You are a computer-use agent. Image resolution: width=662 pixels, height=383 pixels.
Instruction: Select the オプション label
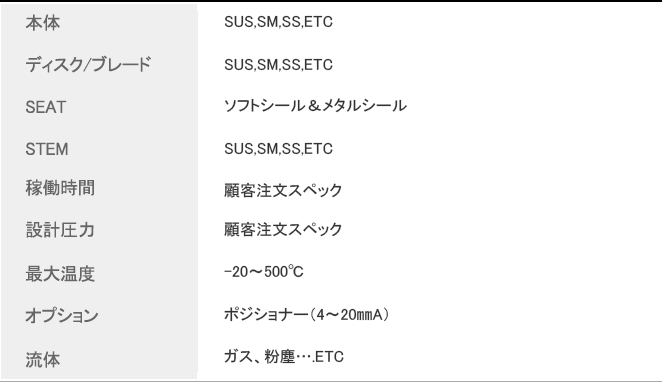62,316
